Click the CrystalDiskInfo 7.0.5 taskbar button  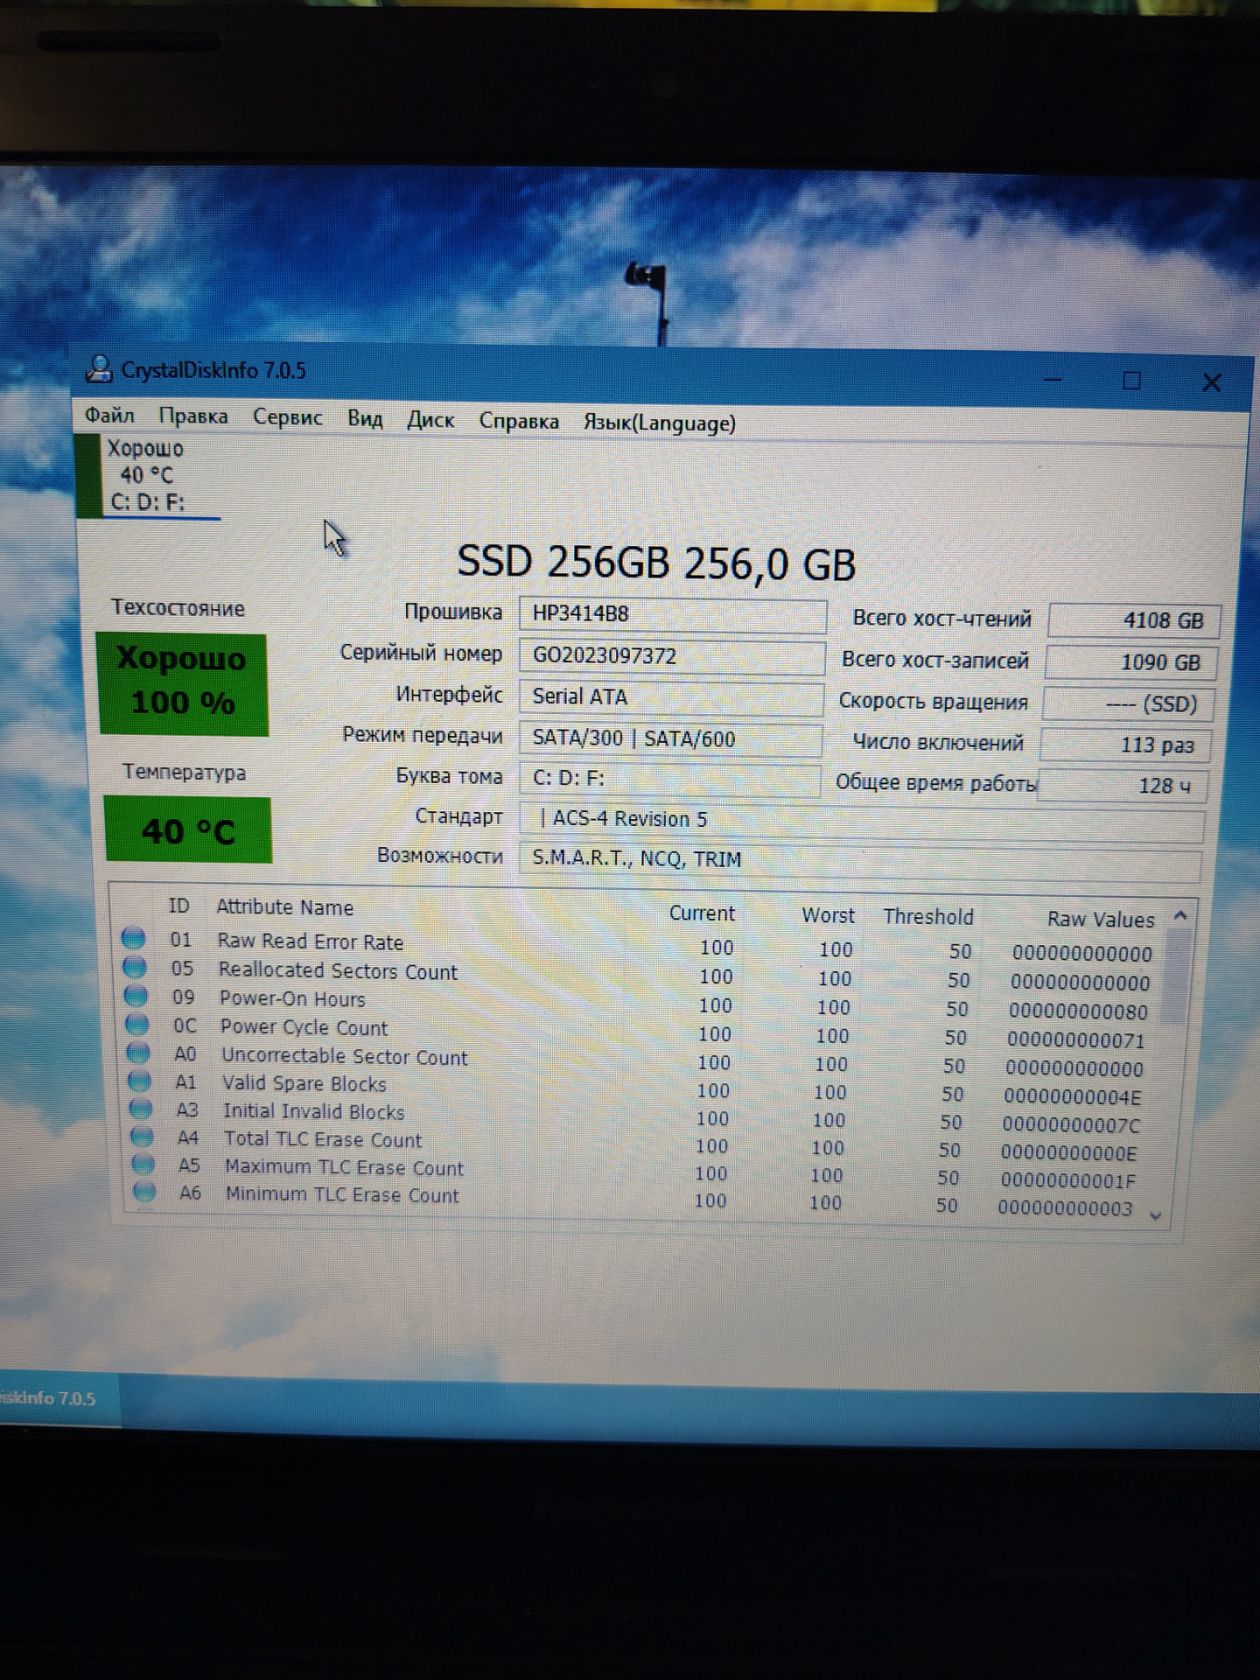click(x=58, y=1398)
